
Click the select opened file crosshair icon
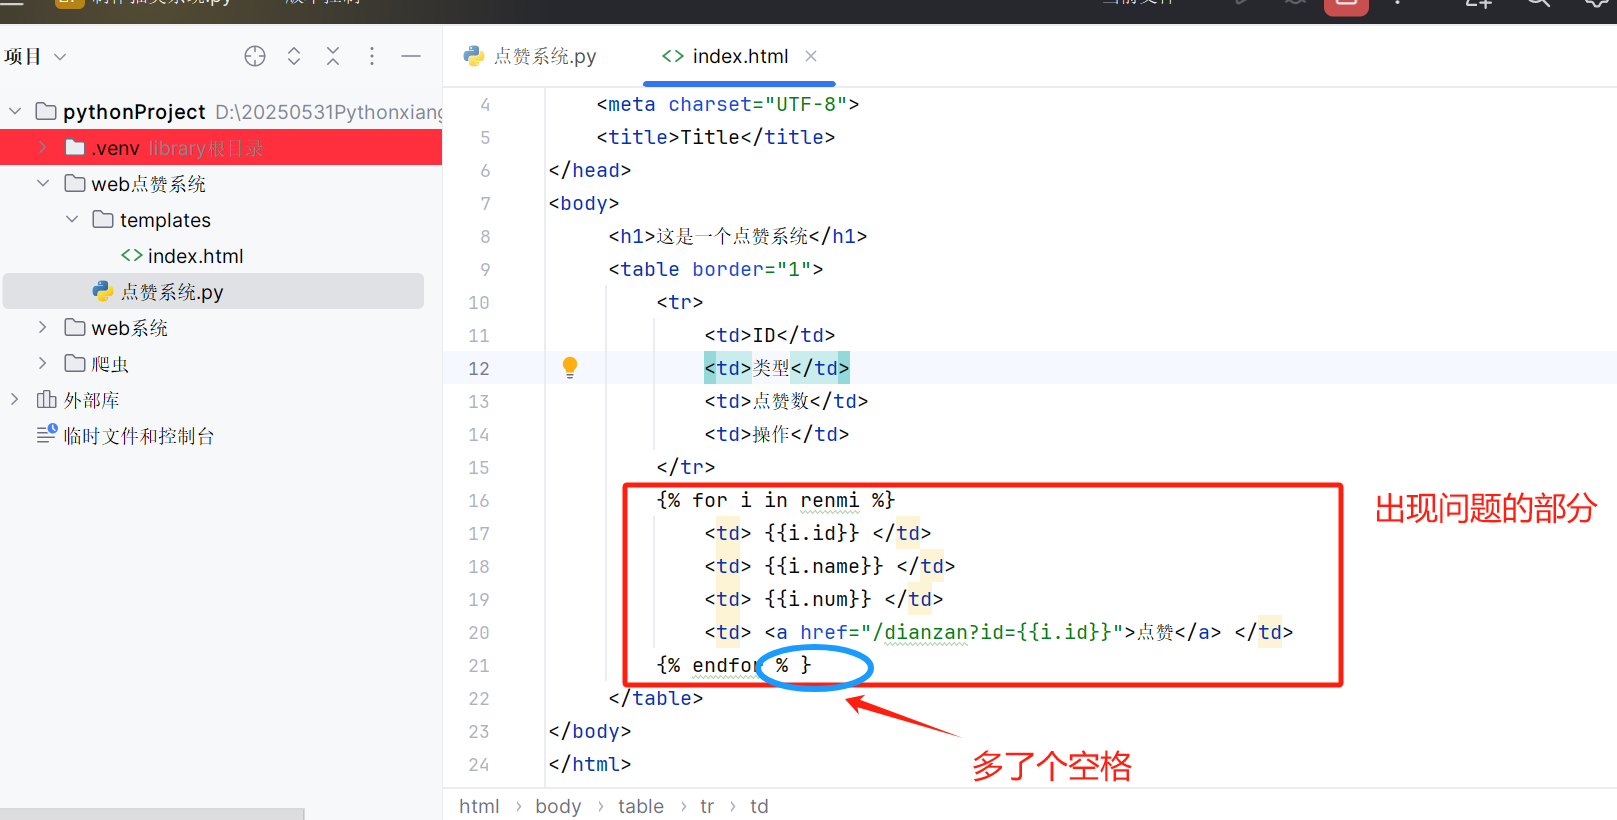click(x=255, y=56)
